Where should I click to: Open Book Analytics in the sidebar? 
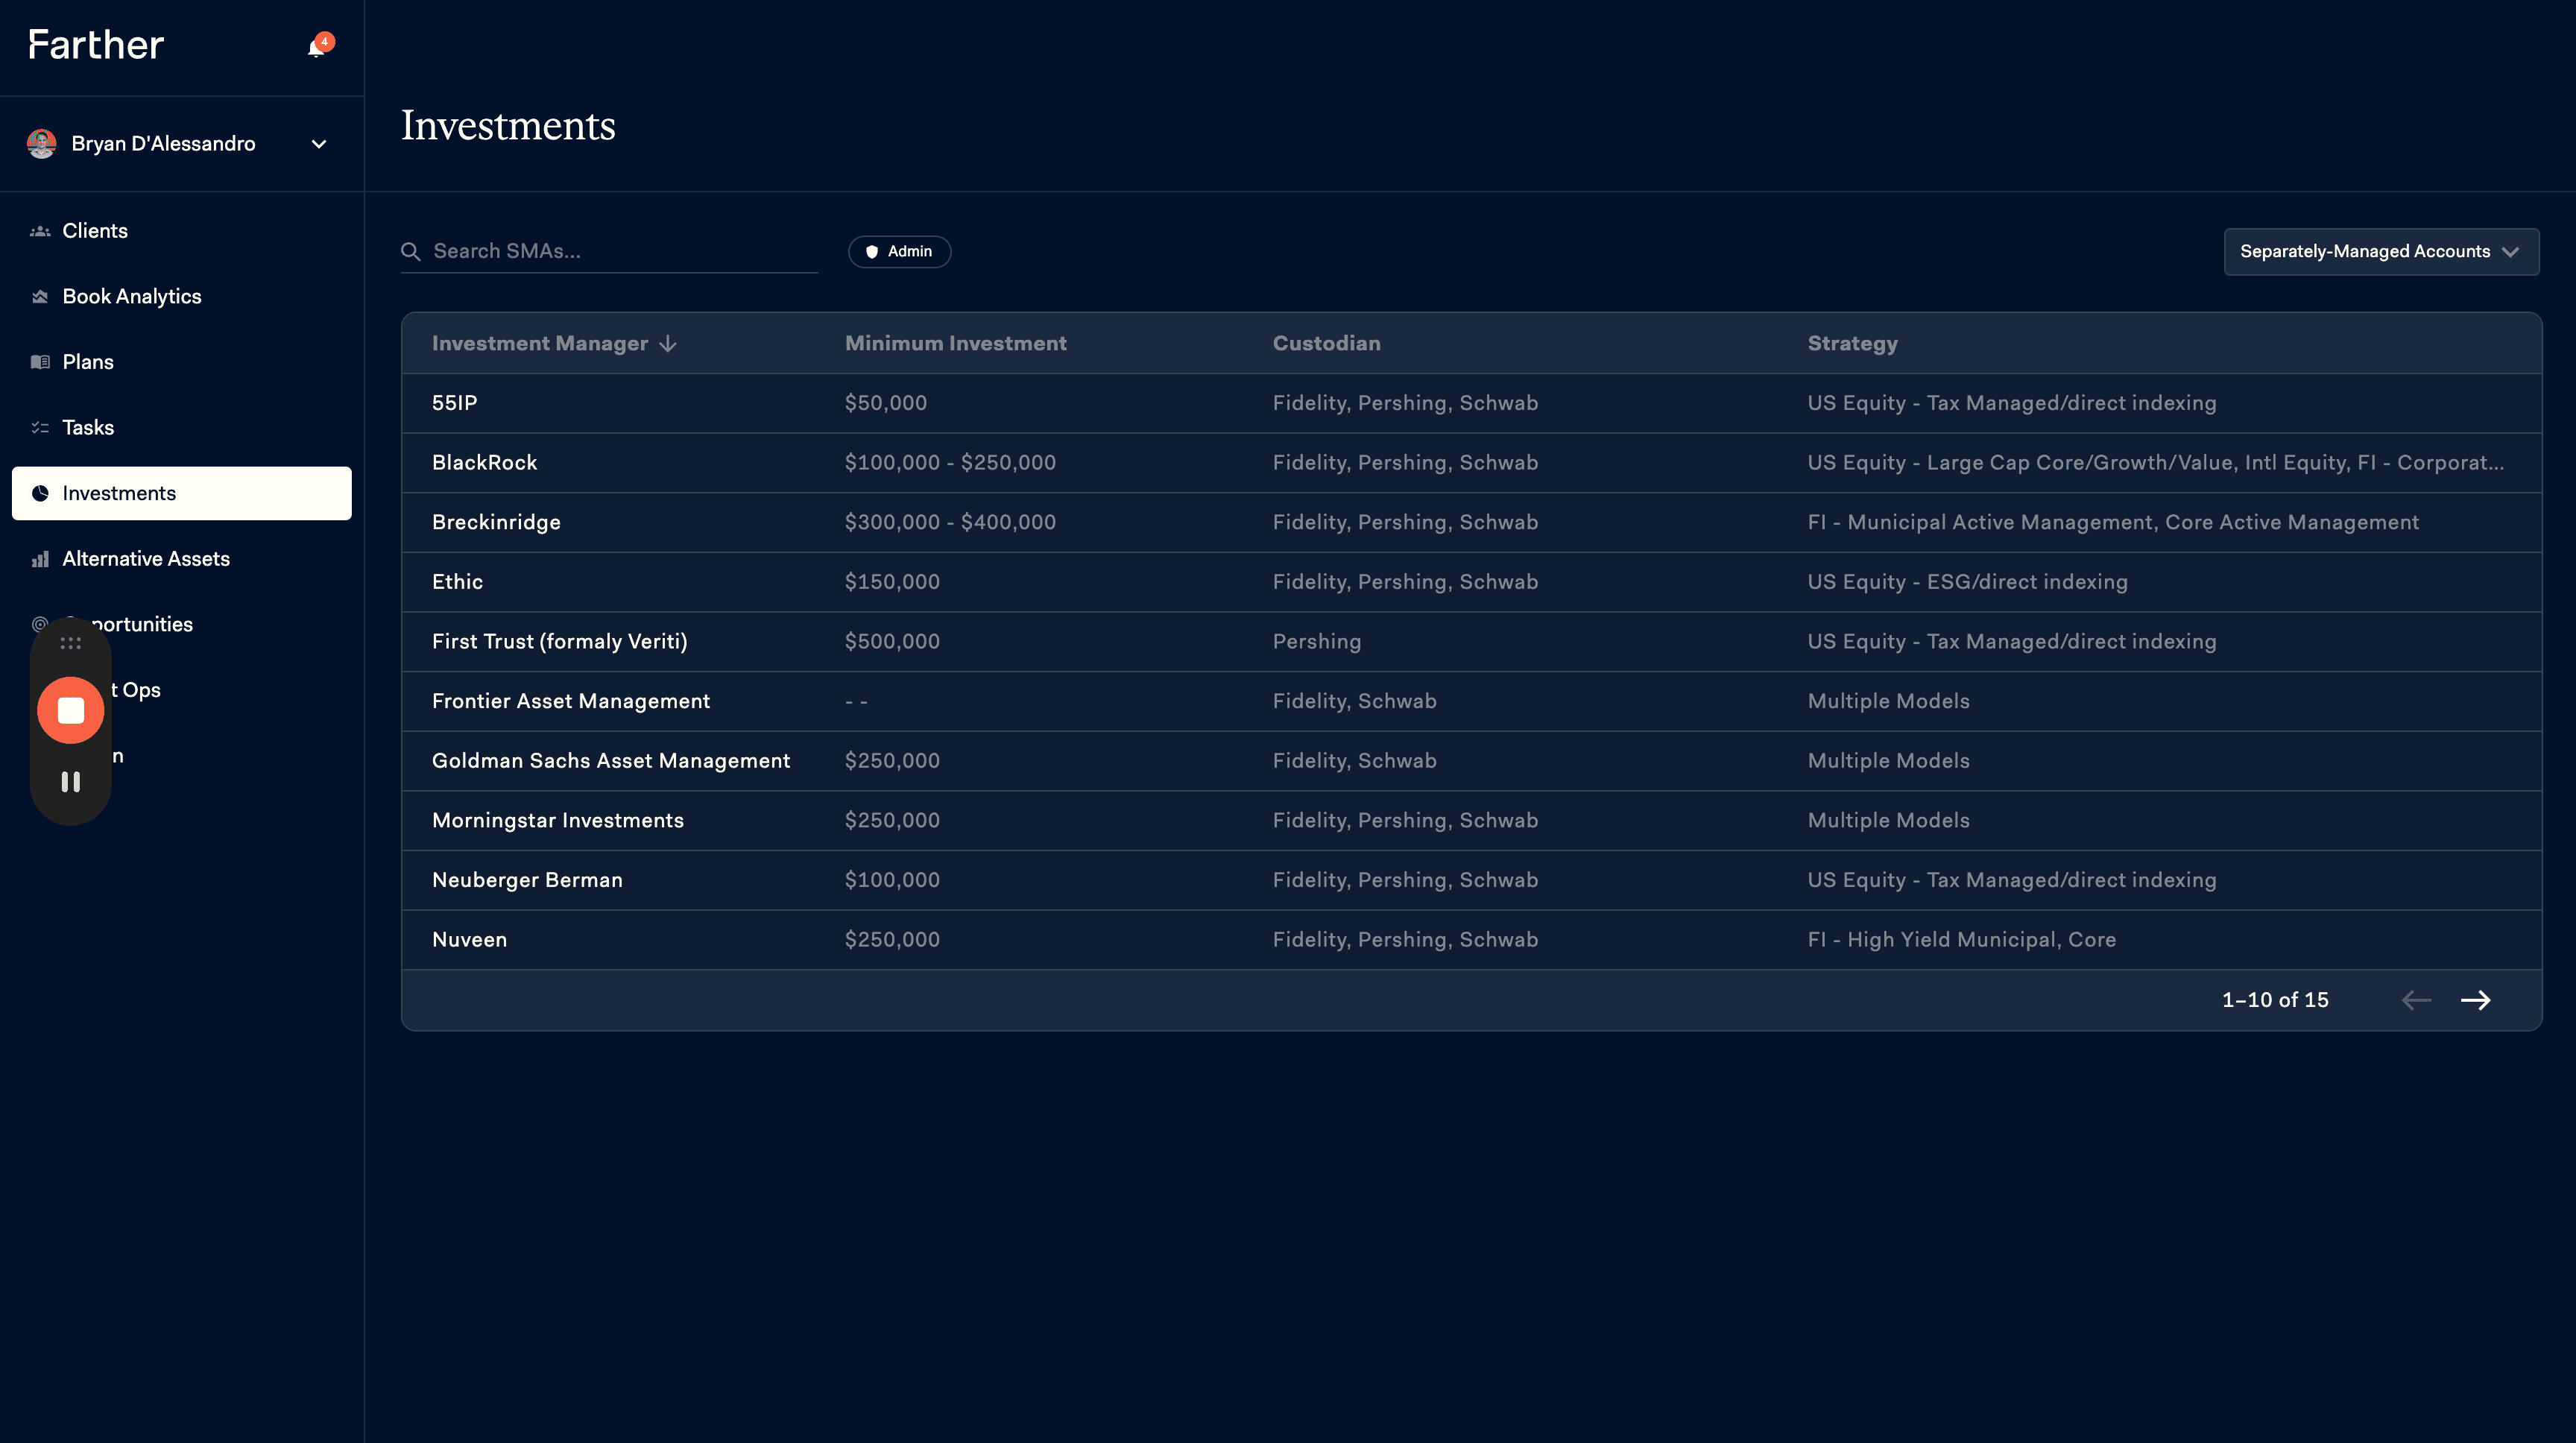[182, 297]
